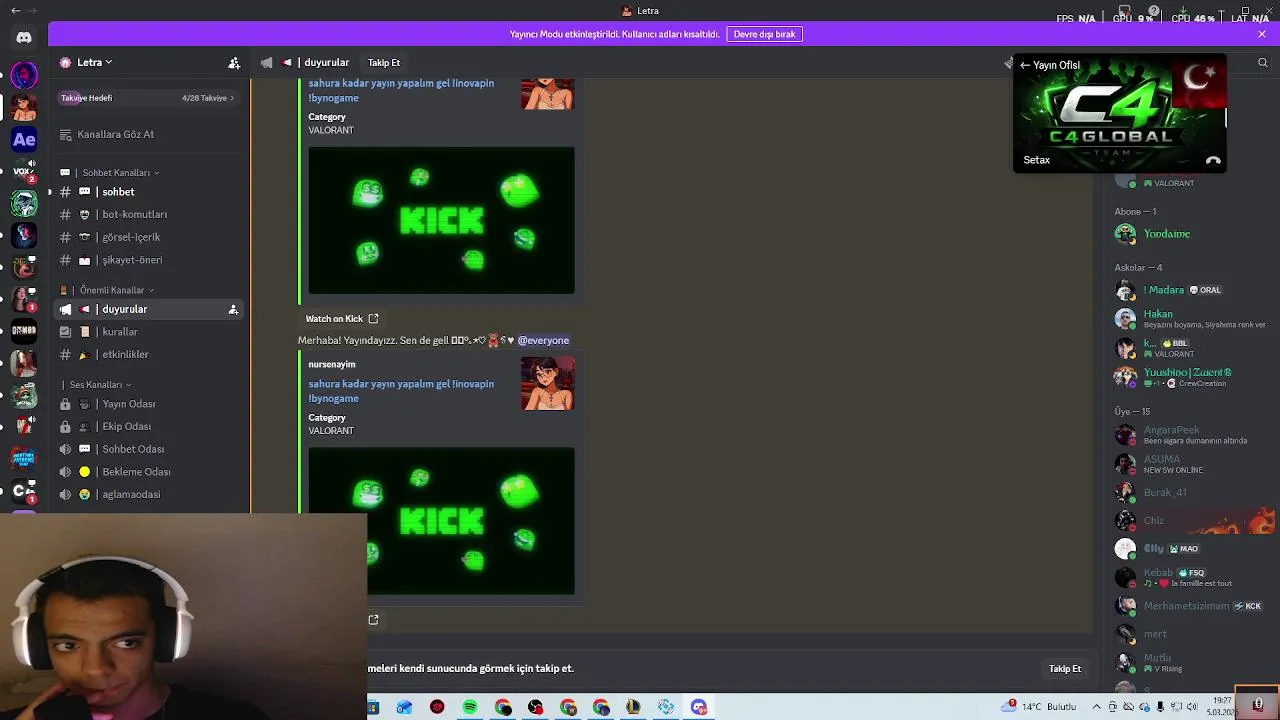Viewport: 1280px width, 720px height.
Task: Open League of Legends taskbar icon
Action: tap(633, 707)
